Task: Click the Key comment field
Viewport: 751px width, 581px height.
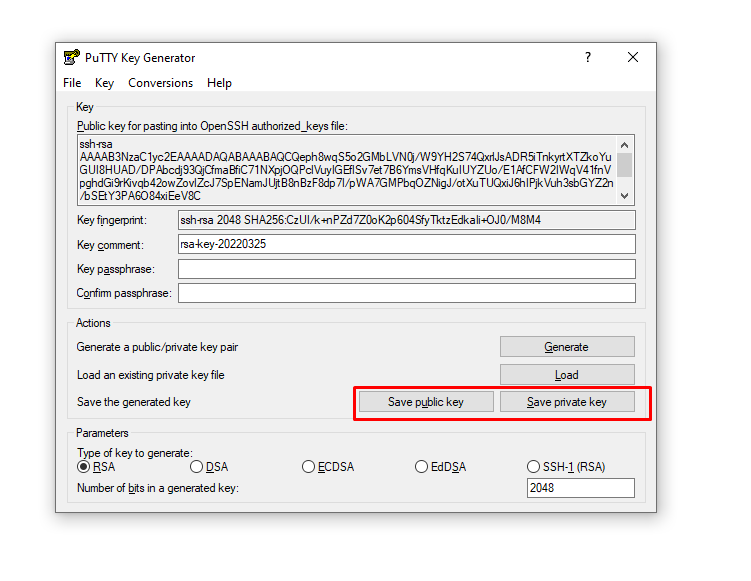Action: click(x=407, y=244)
